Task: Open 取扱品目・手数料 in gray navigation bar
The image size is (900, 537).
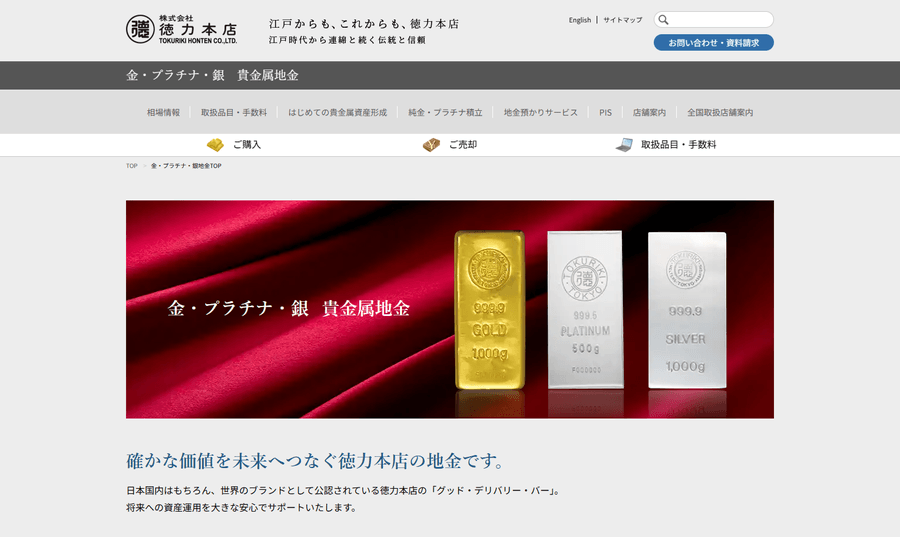Action: 234,112
